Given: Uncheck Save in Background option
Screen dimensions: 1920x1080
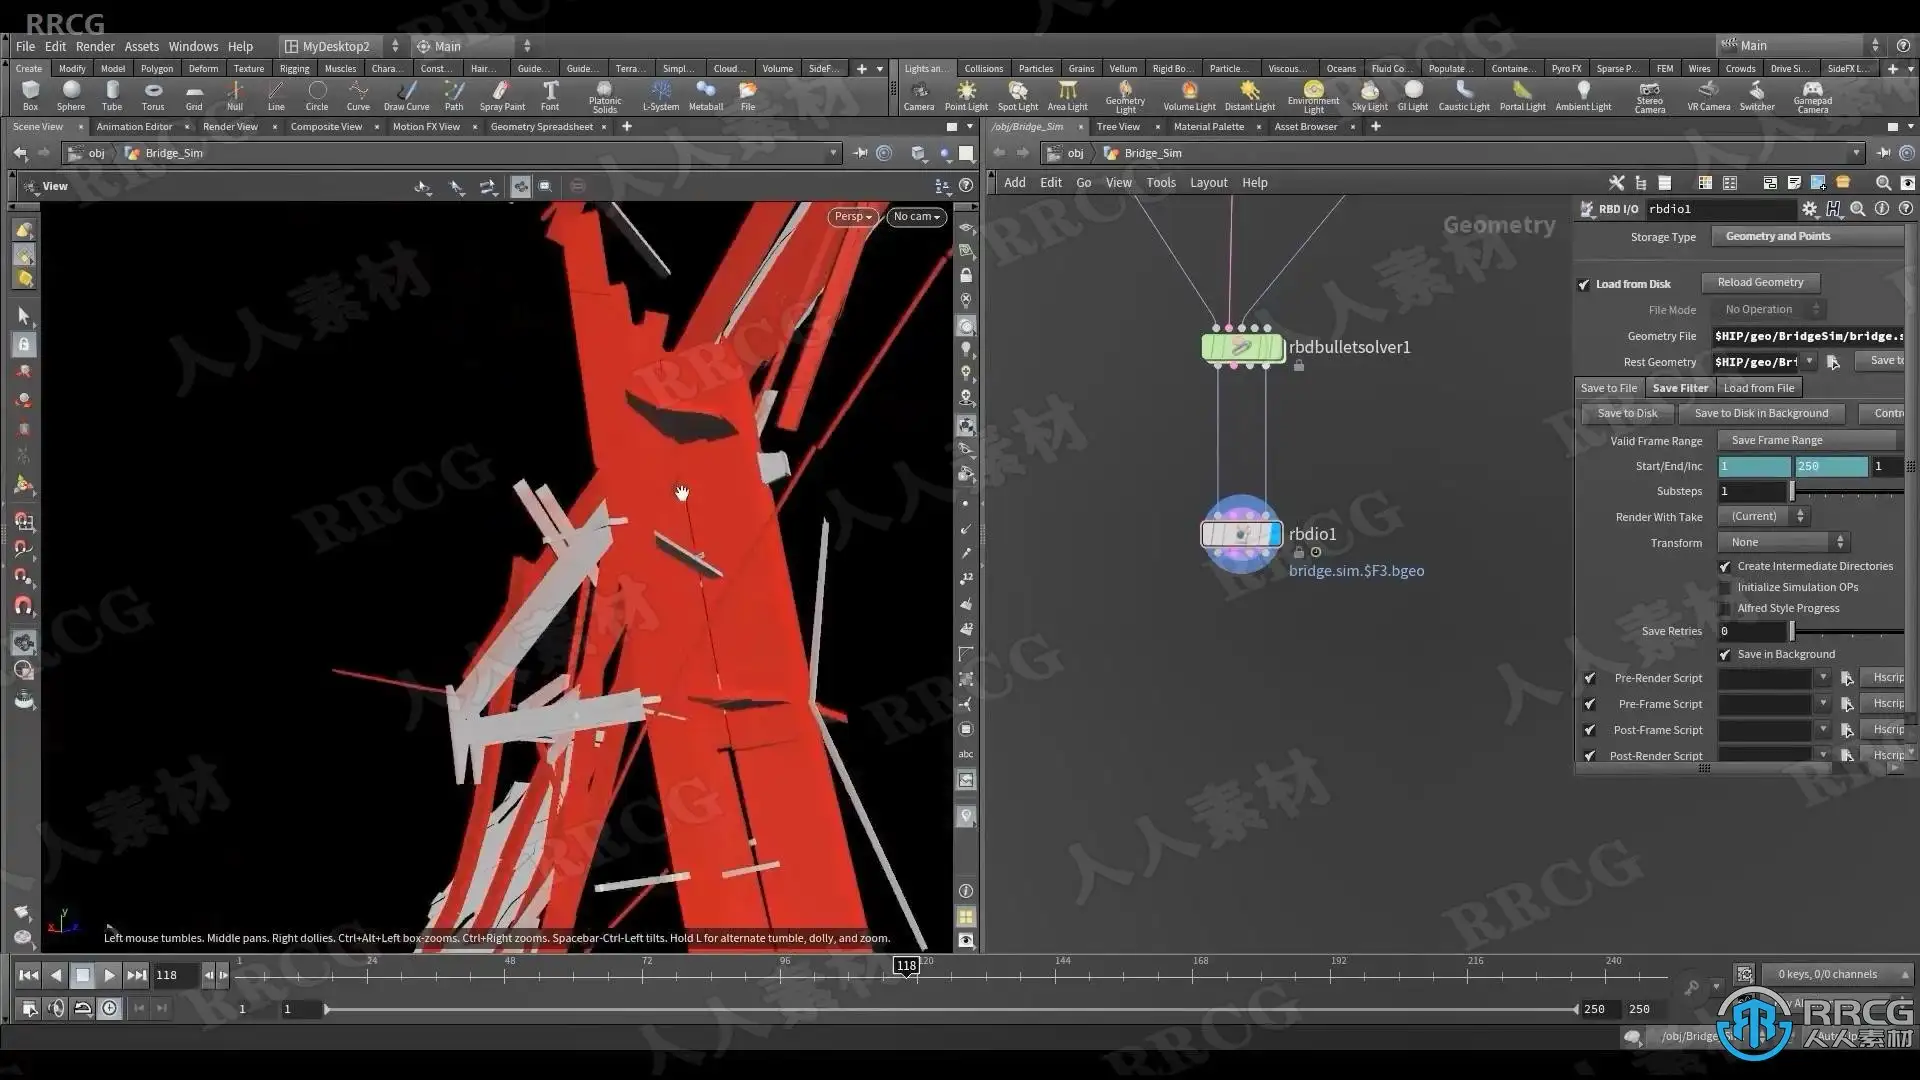Looking at the screenshot, I should [1725, 655].
